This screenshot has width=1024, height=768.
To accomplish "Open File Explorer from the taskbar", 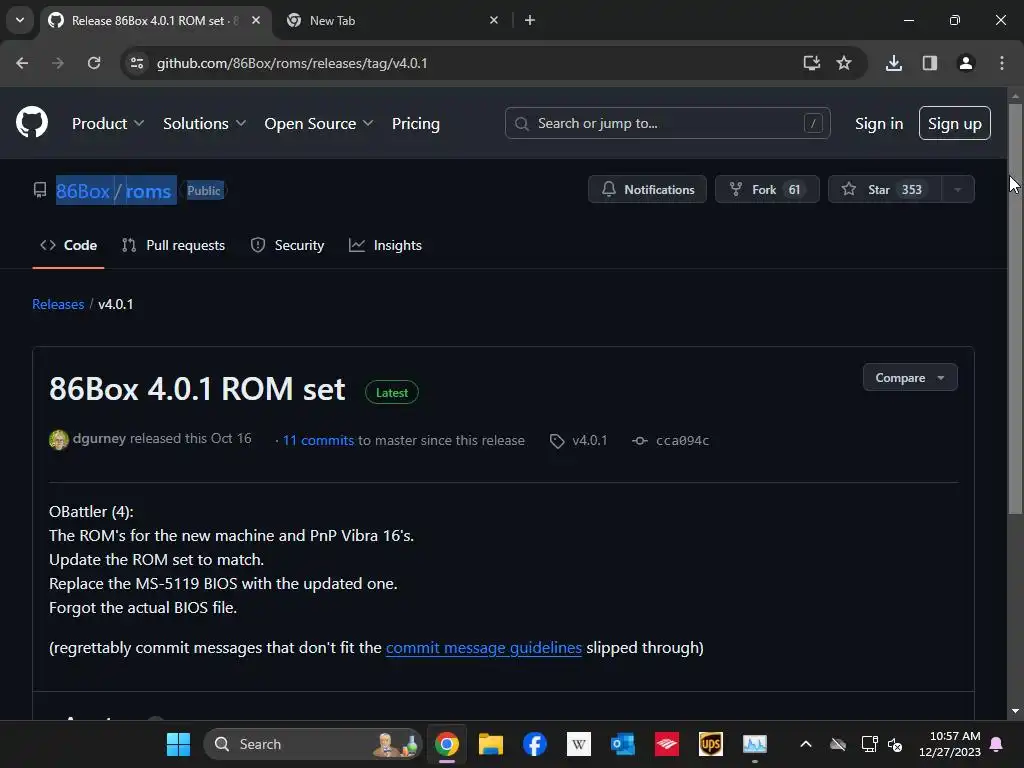I will point(490,744).
